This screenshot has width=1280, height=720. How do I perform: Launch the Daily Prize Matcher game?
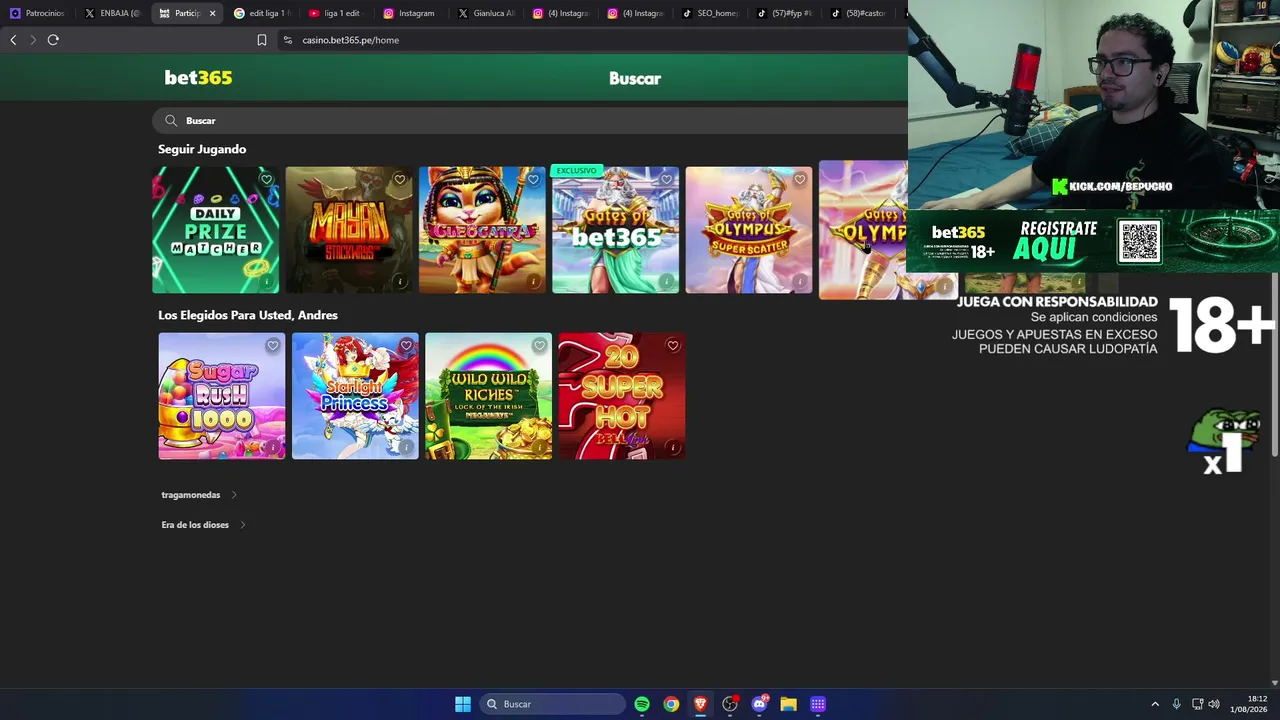[215, 230]
